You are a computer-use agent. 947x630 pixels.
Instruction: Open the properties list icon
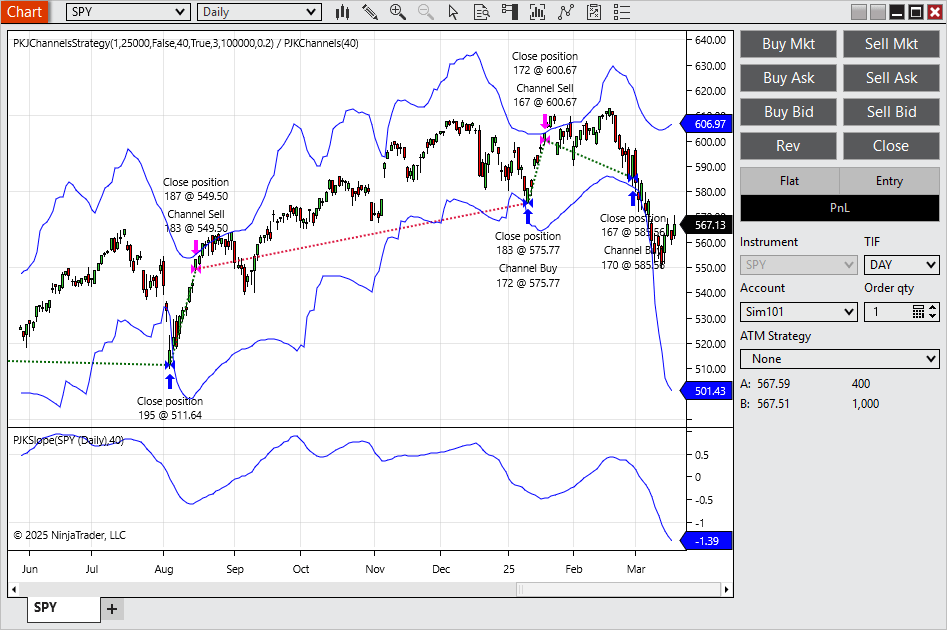[x=621, y=11]
